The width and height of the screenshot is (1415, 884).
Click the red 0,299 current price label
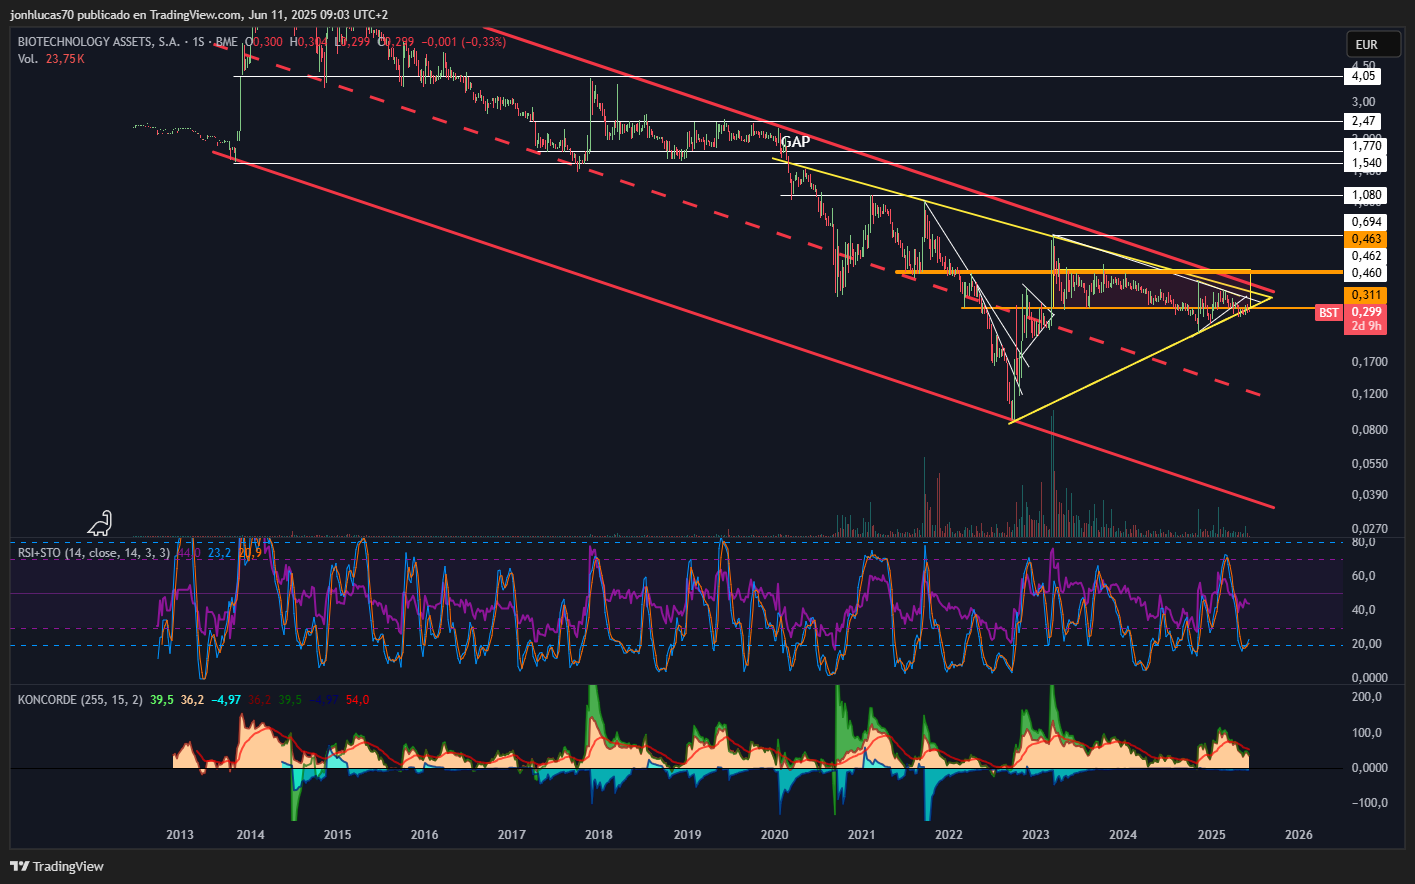pyautogui.click(x=1367, y=312)
